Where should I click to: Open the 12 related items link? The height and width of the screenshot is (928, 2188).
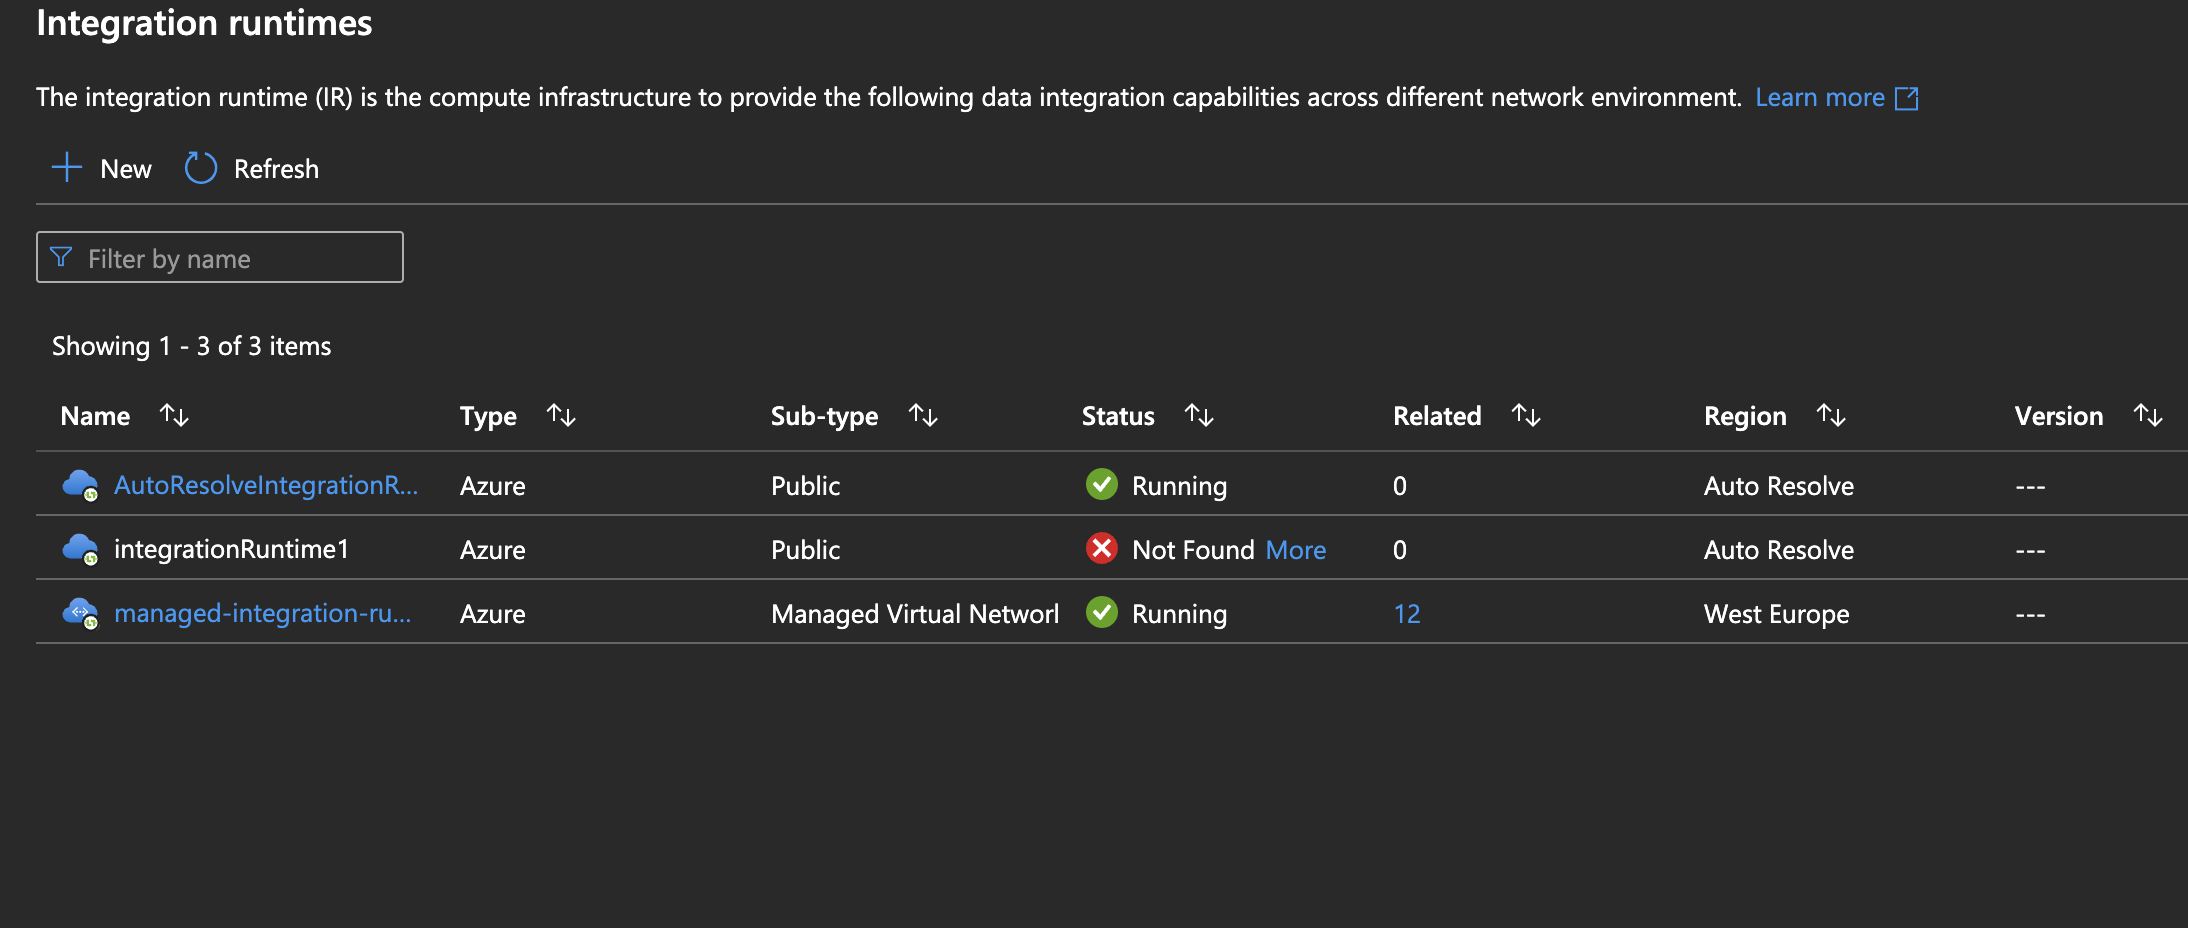1406,613
